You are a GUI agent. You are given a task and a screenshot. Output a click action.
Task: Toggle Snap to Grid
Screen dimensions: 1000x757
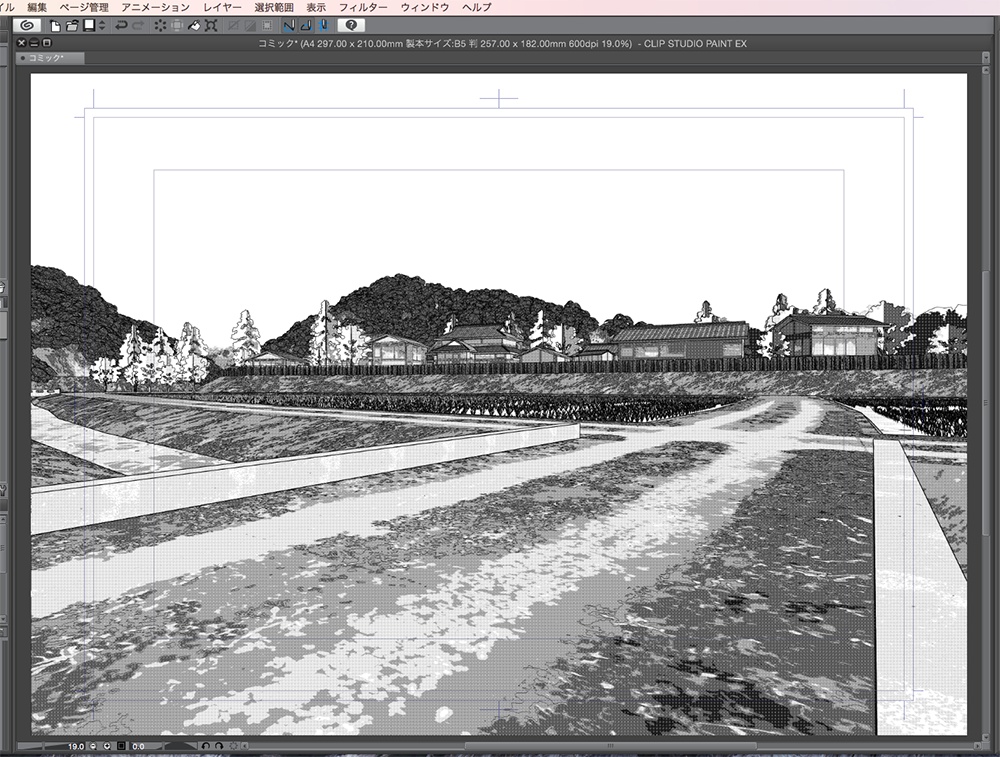323,26
